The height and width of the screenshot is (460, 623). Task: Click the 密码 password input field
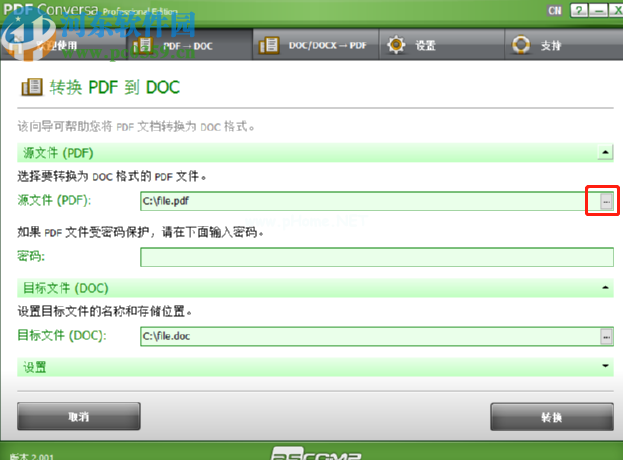pyautogui.click(x=377, y=257)
